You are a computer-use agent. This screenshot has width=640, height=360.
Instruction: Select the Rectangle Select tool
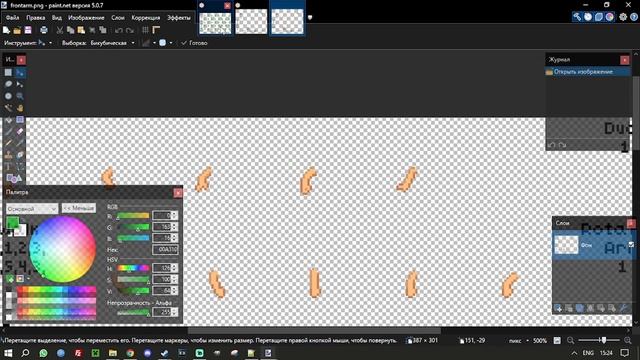[8, 73]
